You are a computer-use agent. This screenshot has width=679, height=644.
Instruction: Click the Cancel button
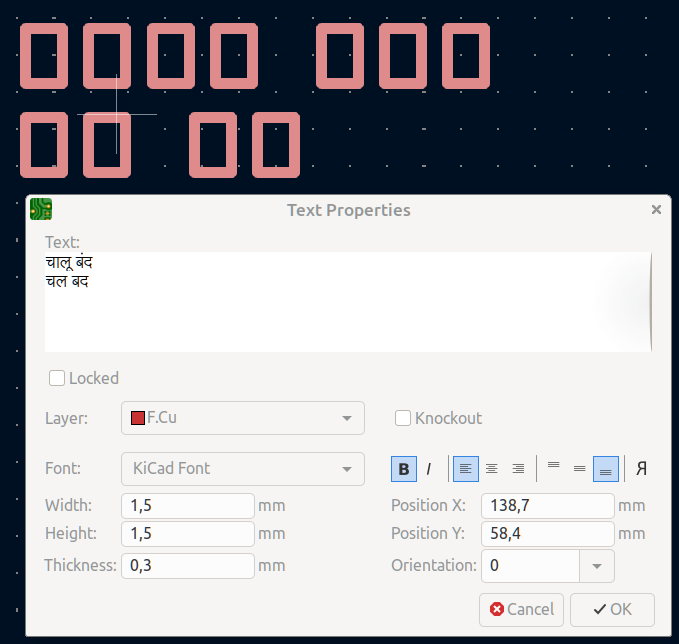point(522,609)
